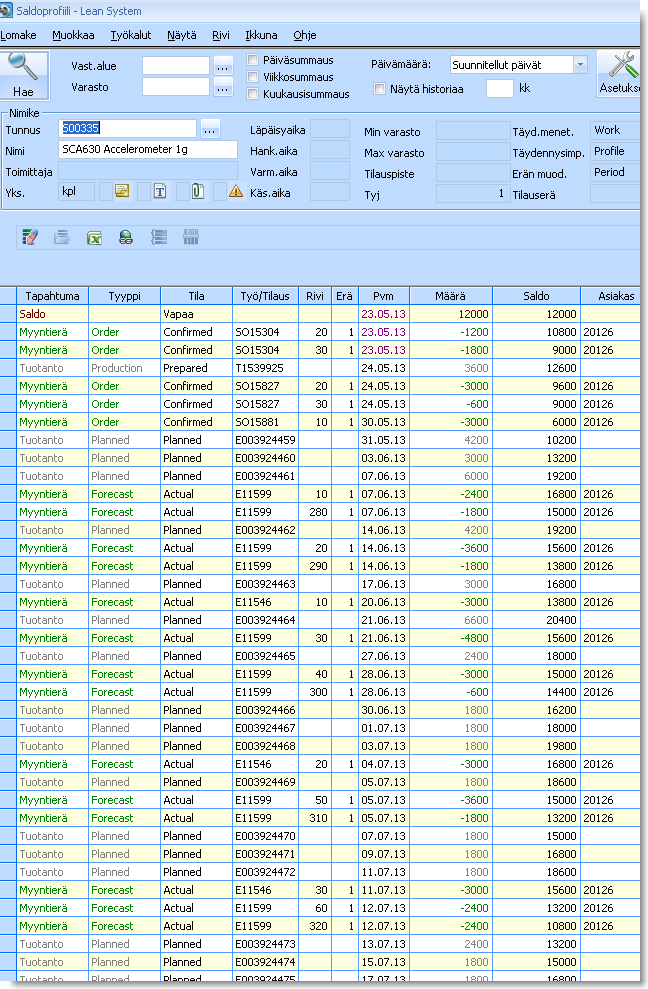
Task: Open the Päivämäärä Suunnitellut päivät dropdown
Action: click(x=580, y=64)
